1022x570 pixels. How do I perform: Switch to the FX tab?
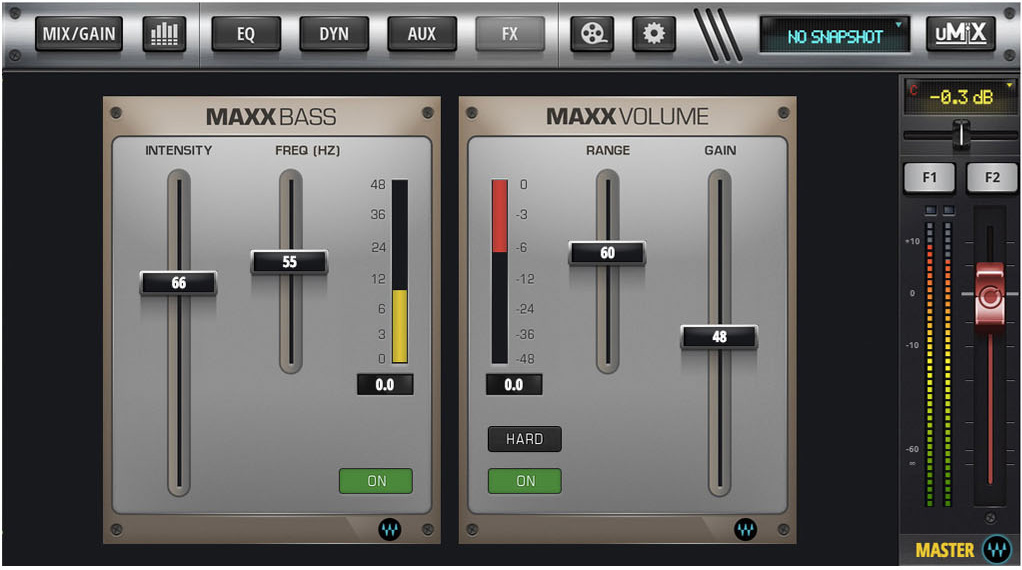510,33
